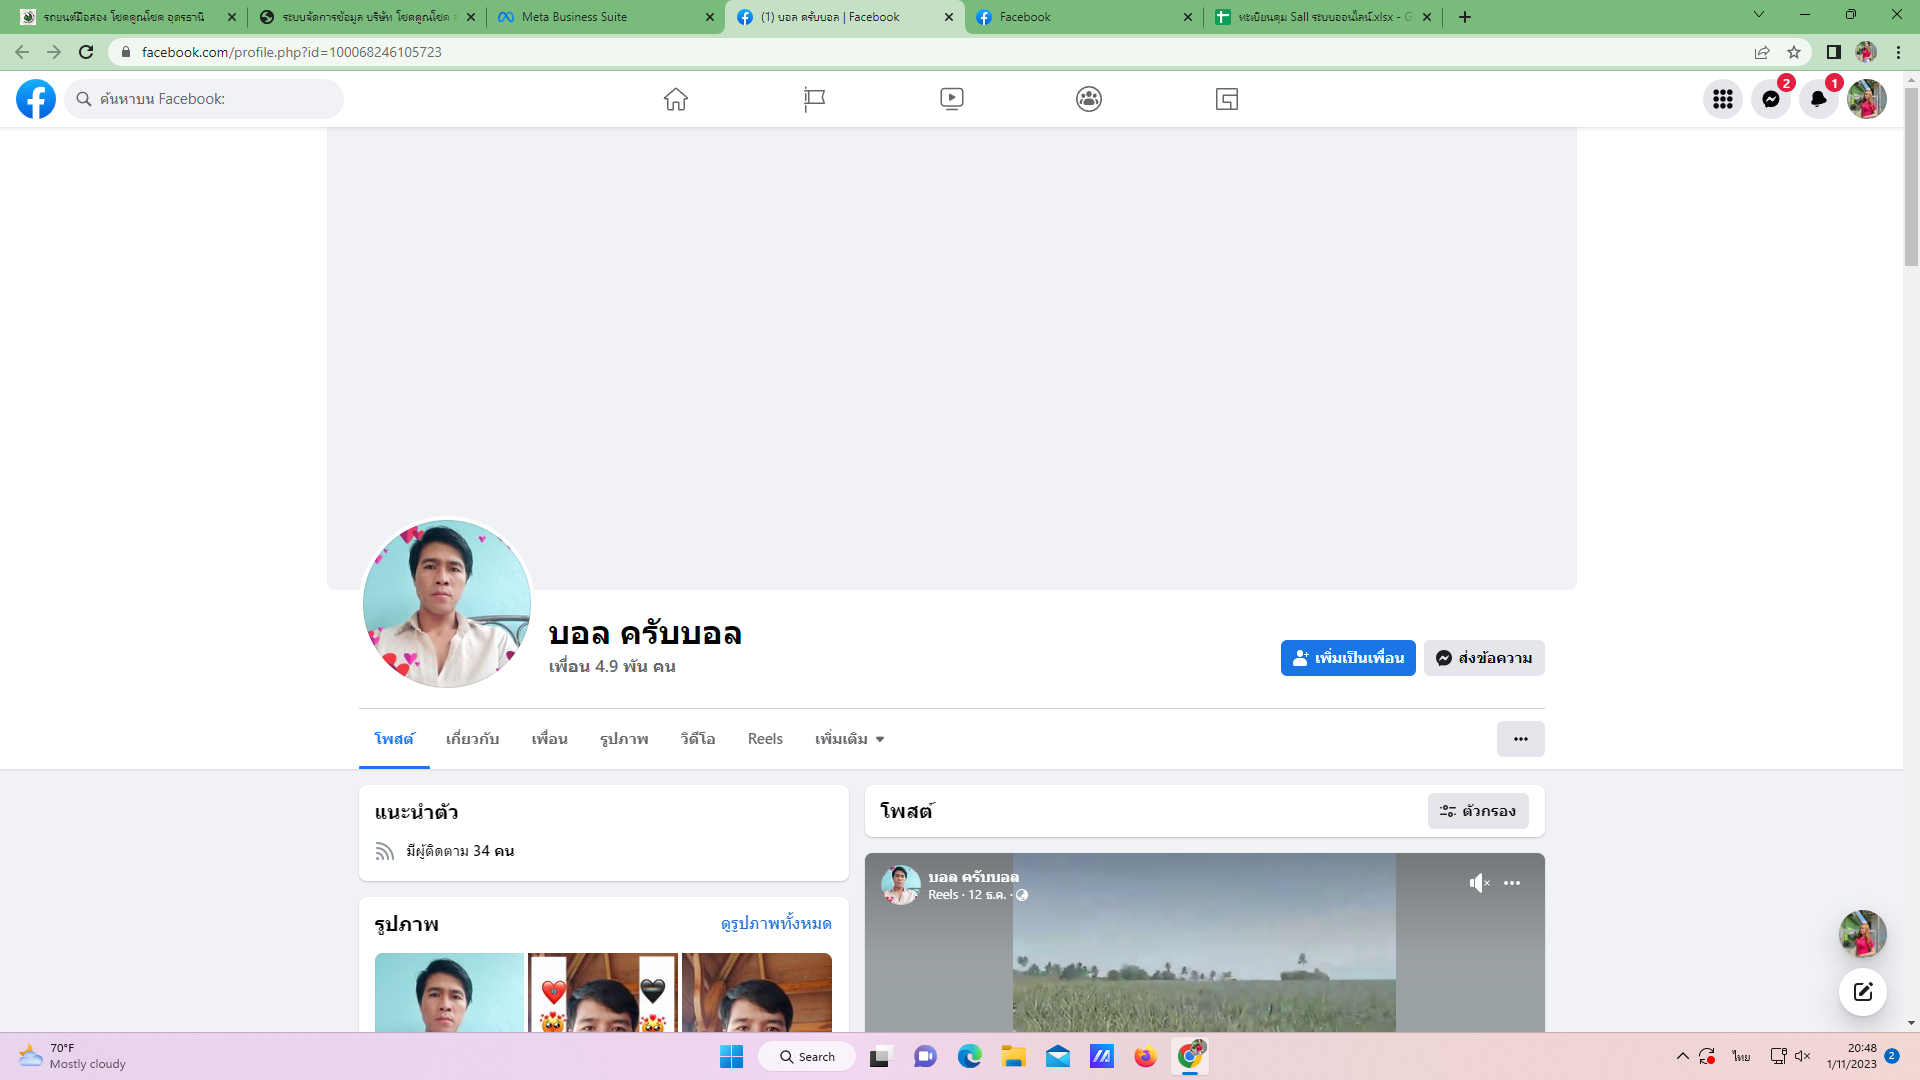1920x1080 pixels.
Task: Open the Pages flag icon
Action: pos(814,99)
